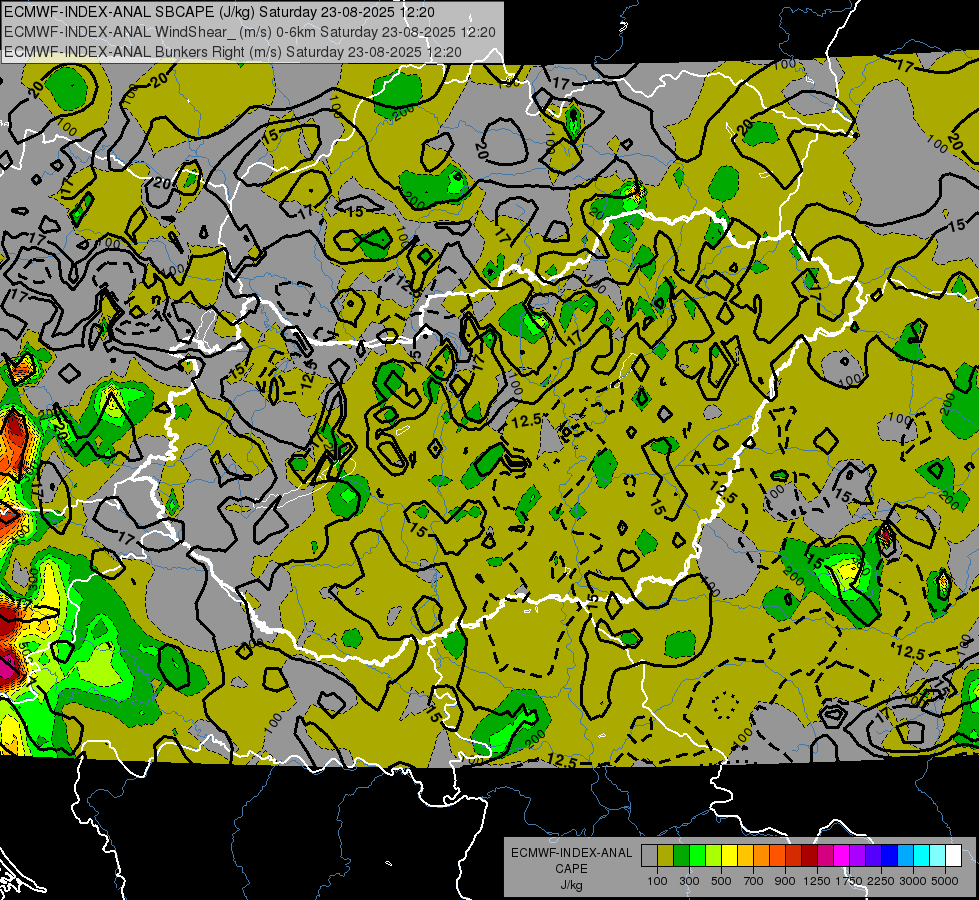Click the white swatch at the legend end
Image resolution: width=979 pixels, height=900 pixels.
click(954, 856)
